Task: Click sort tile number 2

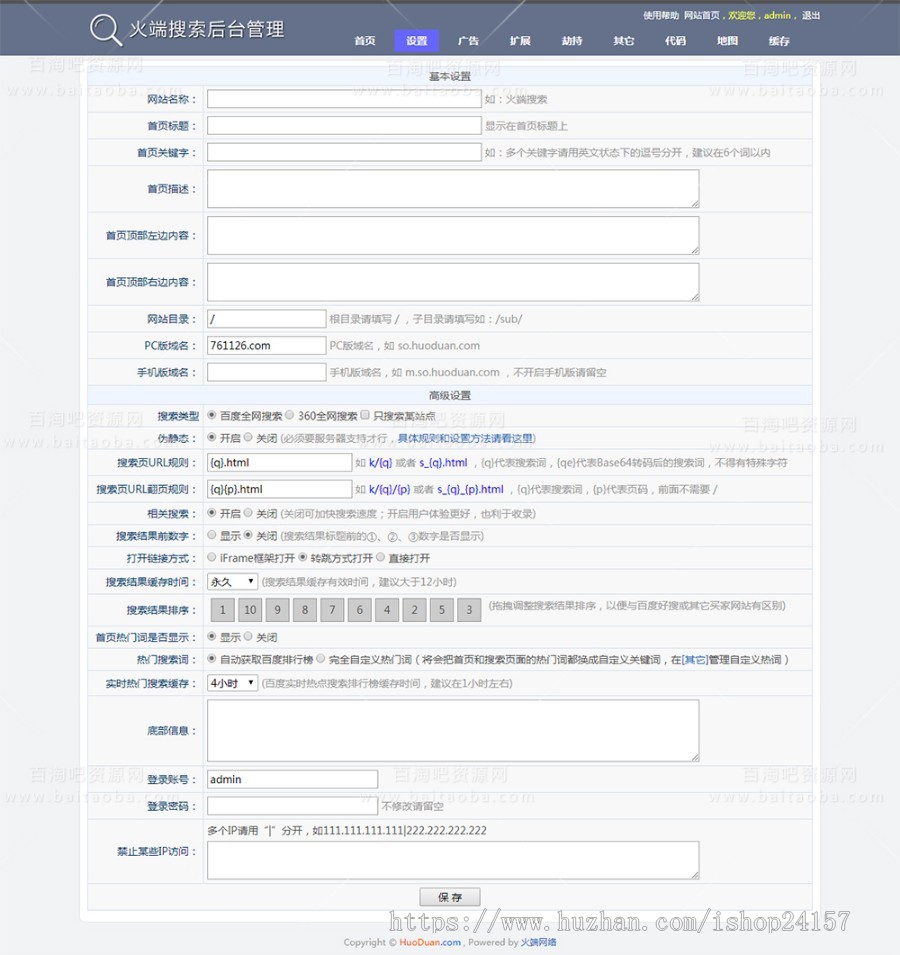Action: tap(415, 610)
